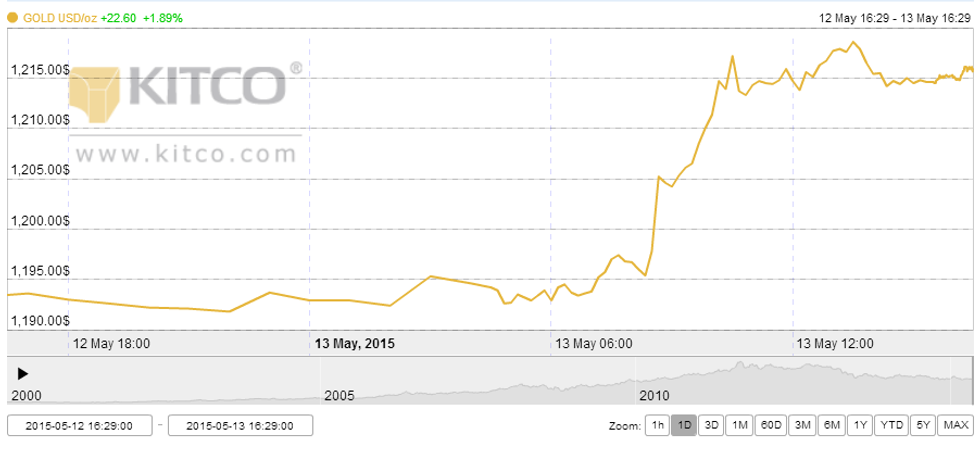Screen dimensions: 980x450
Task: Select 60D zoom range
Action: (x=771, y=425)
